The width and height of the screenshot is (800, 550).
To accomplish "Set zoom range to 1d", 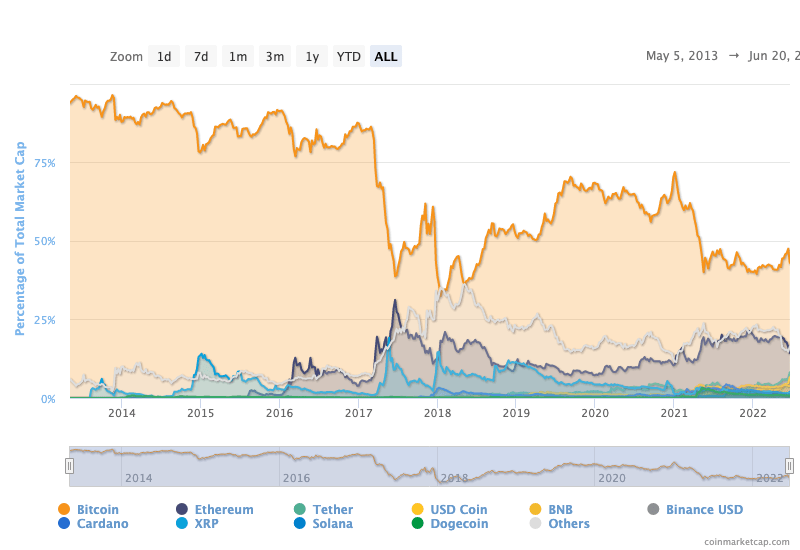I will pos(164,57).
